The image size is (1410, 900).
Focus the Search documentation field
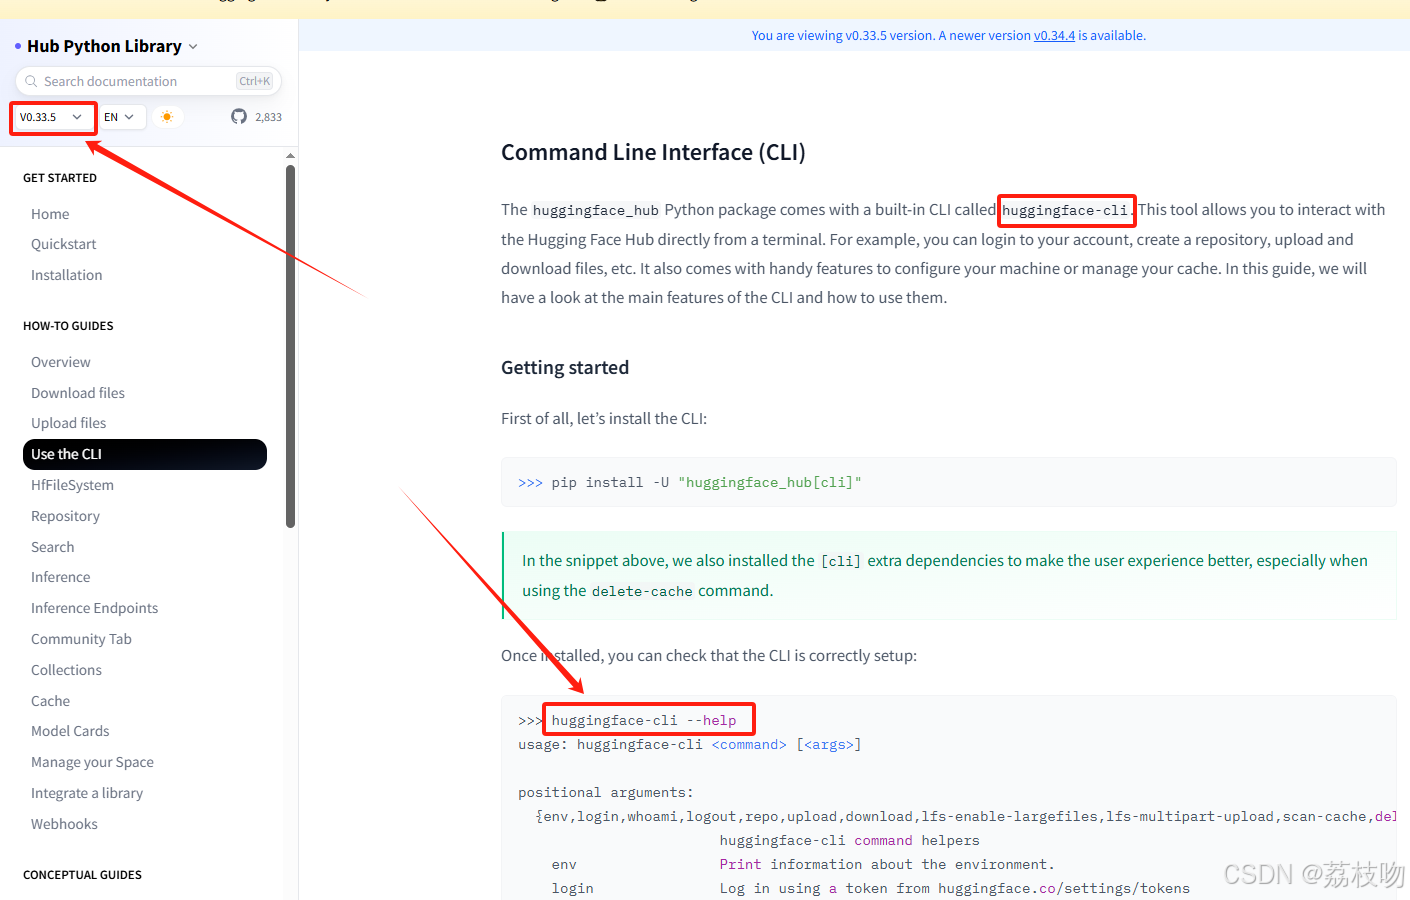148,81
